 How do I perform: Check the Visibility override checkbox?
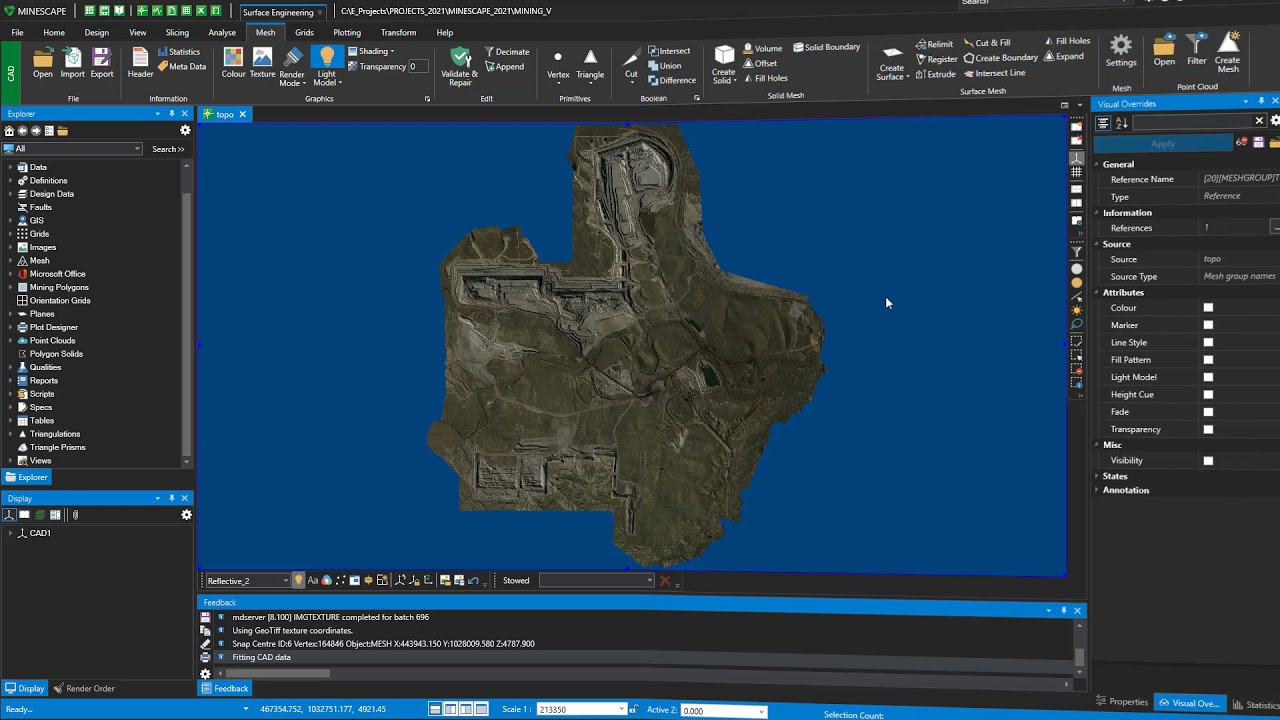[x=1208, y=461]
